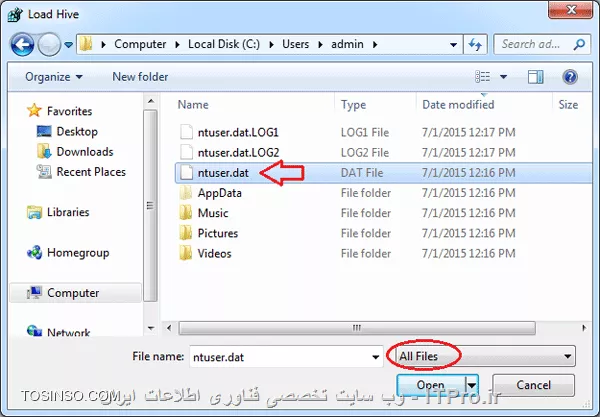Click the navigation pane scrollbar thumb
Viewport: 600px width, 417px height.
tap(150, 206)
